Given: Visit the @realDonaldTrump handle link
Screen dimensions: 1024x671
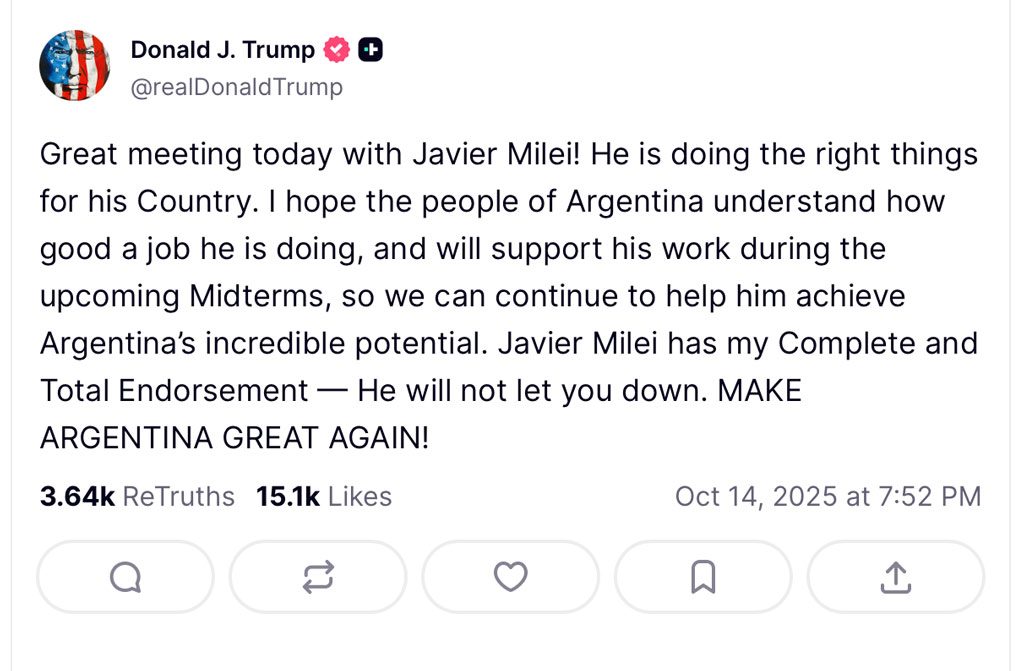Looking at the screenshot, I should click(236, 87).
